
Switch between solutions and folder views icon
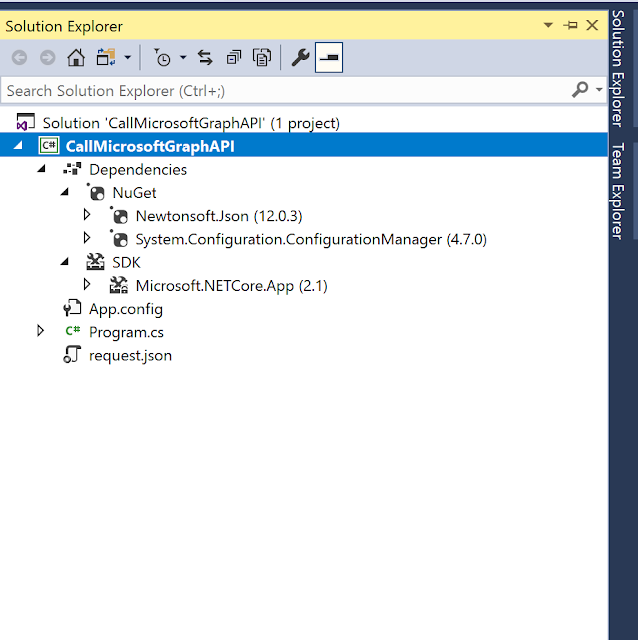point(106,57)
